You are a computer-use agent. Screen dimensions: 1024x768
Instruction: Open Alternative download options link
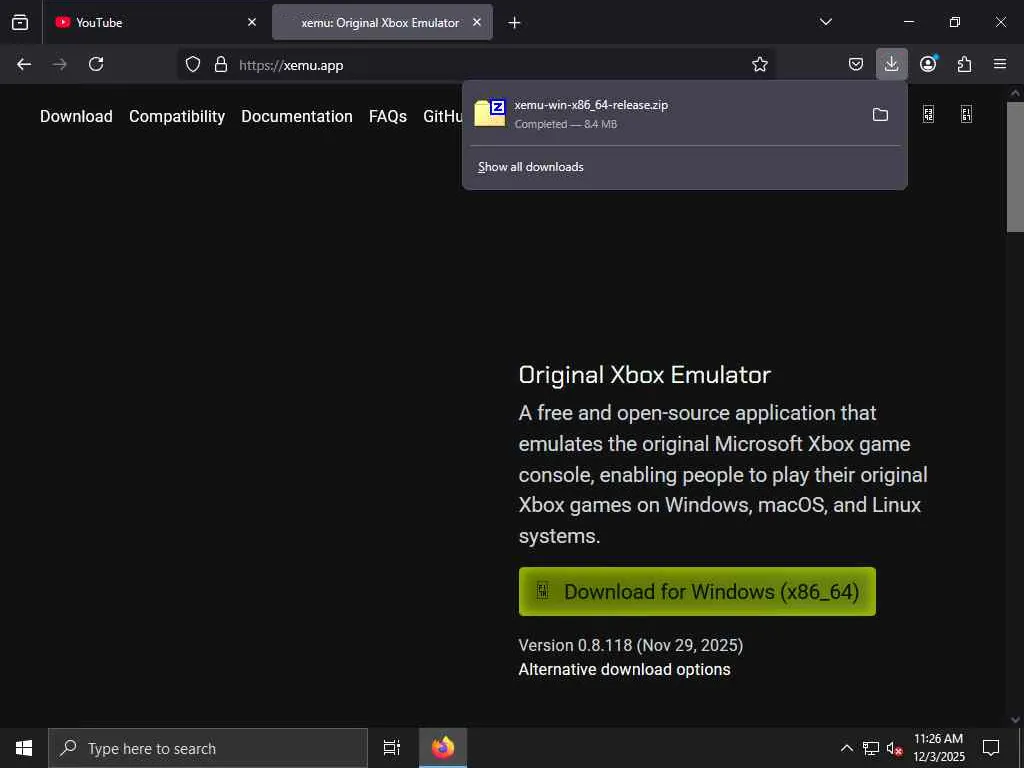point(624,669)
